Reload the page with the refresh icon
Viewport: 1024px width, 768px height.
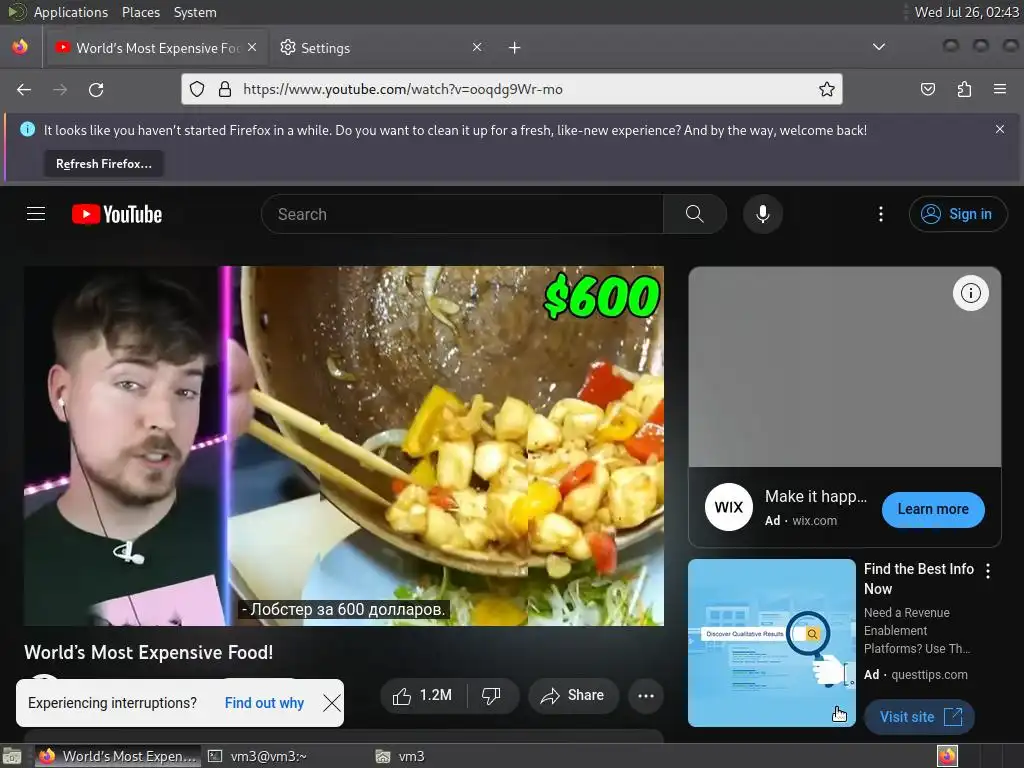(x=96, y=89)
